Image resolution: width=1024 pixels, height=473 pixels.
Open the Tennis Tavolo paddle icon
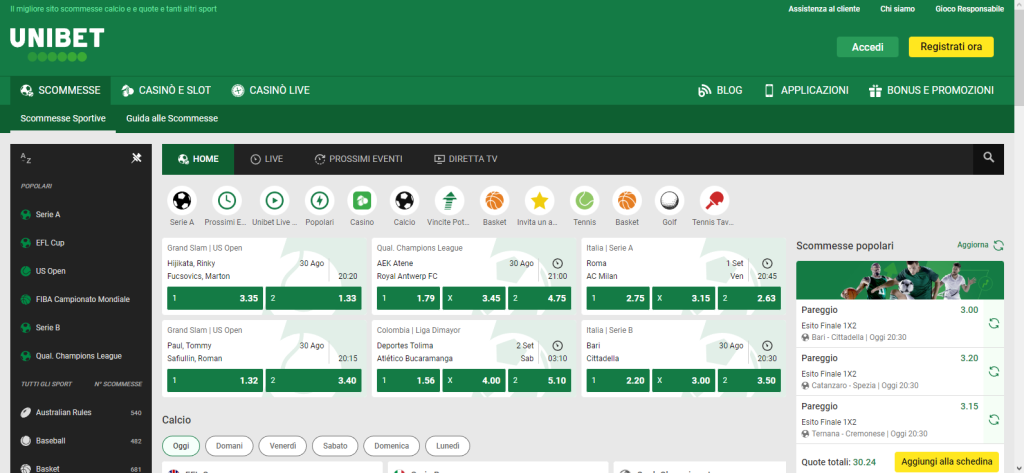(x=714, y=200)
